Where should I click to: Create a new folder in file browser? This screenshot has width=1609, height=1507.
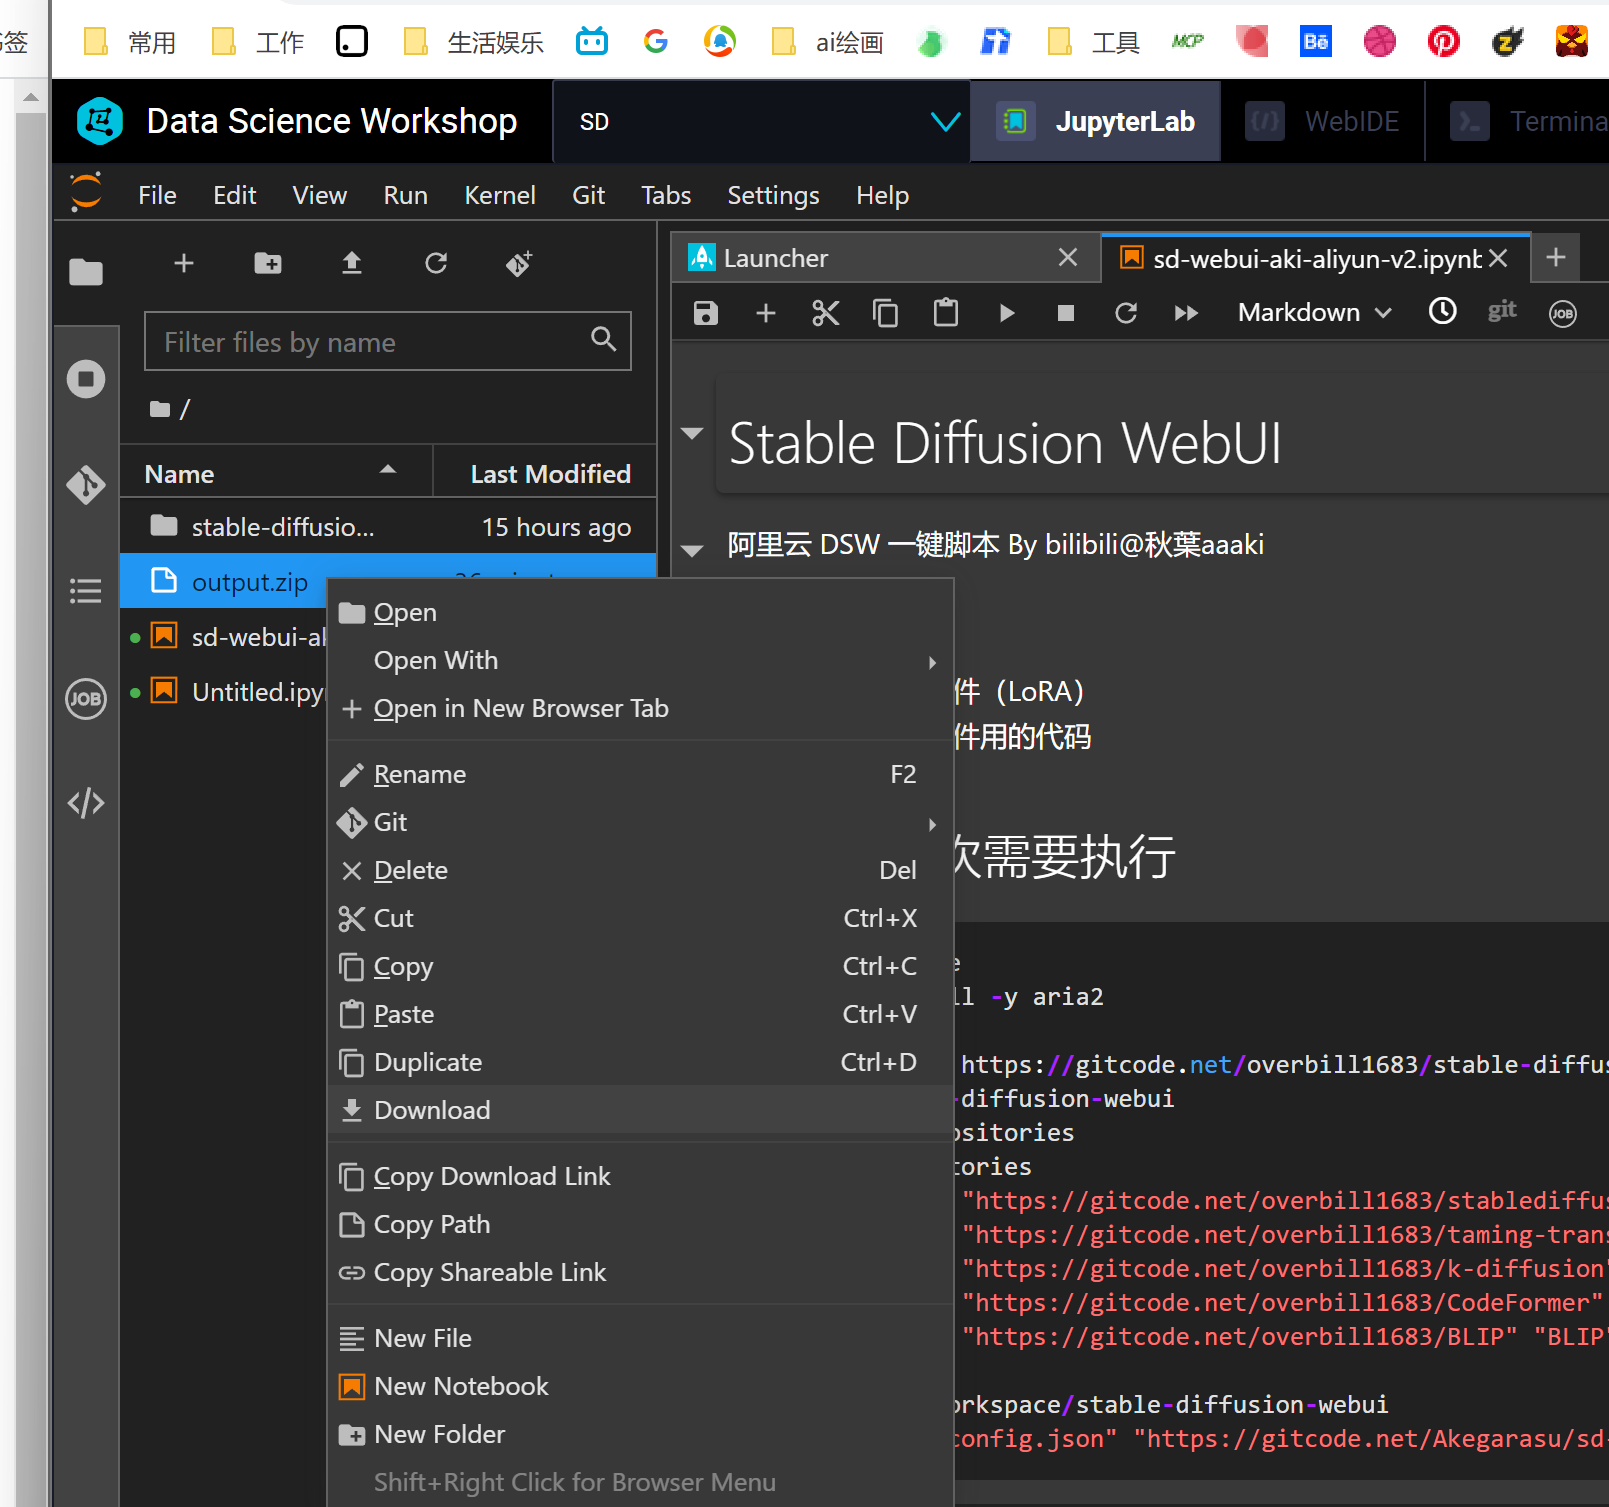click(268, 263)
